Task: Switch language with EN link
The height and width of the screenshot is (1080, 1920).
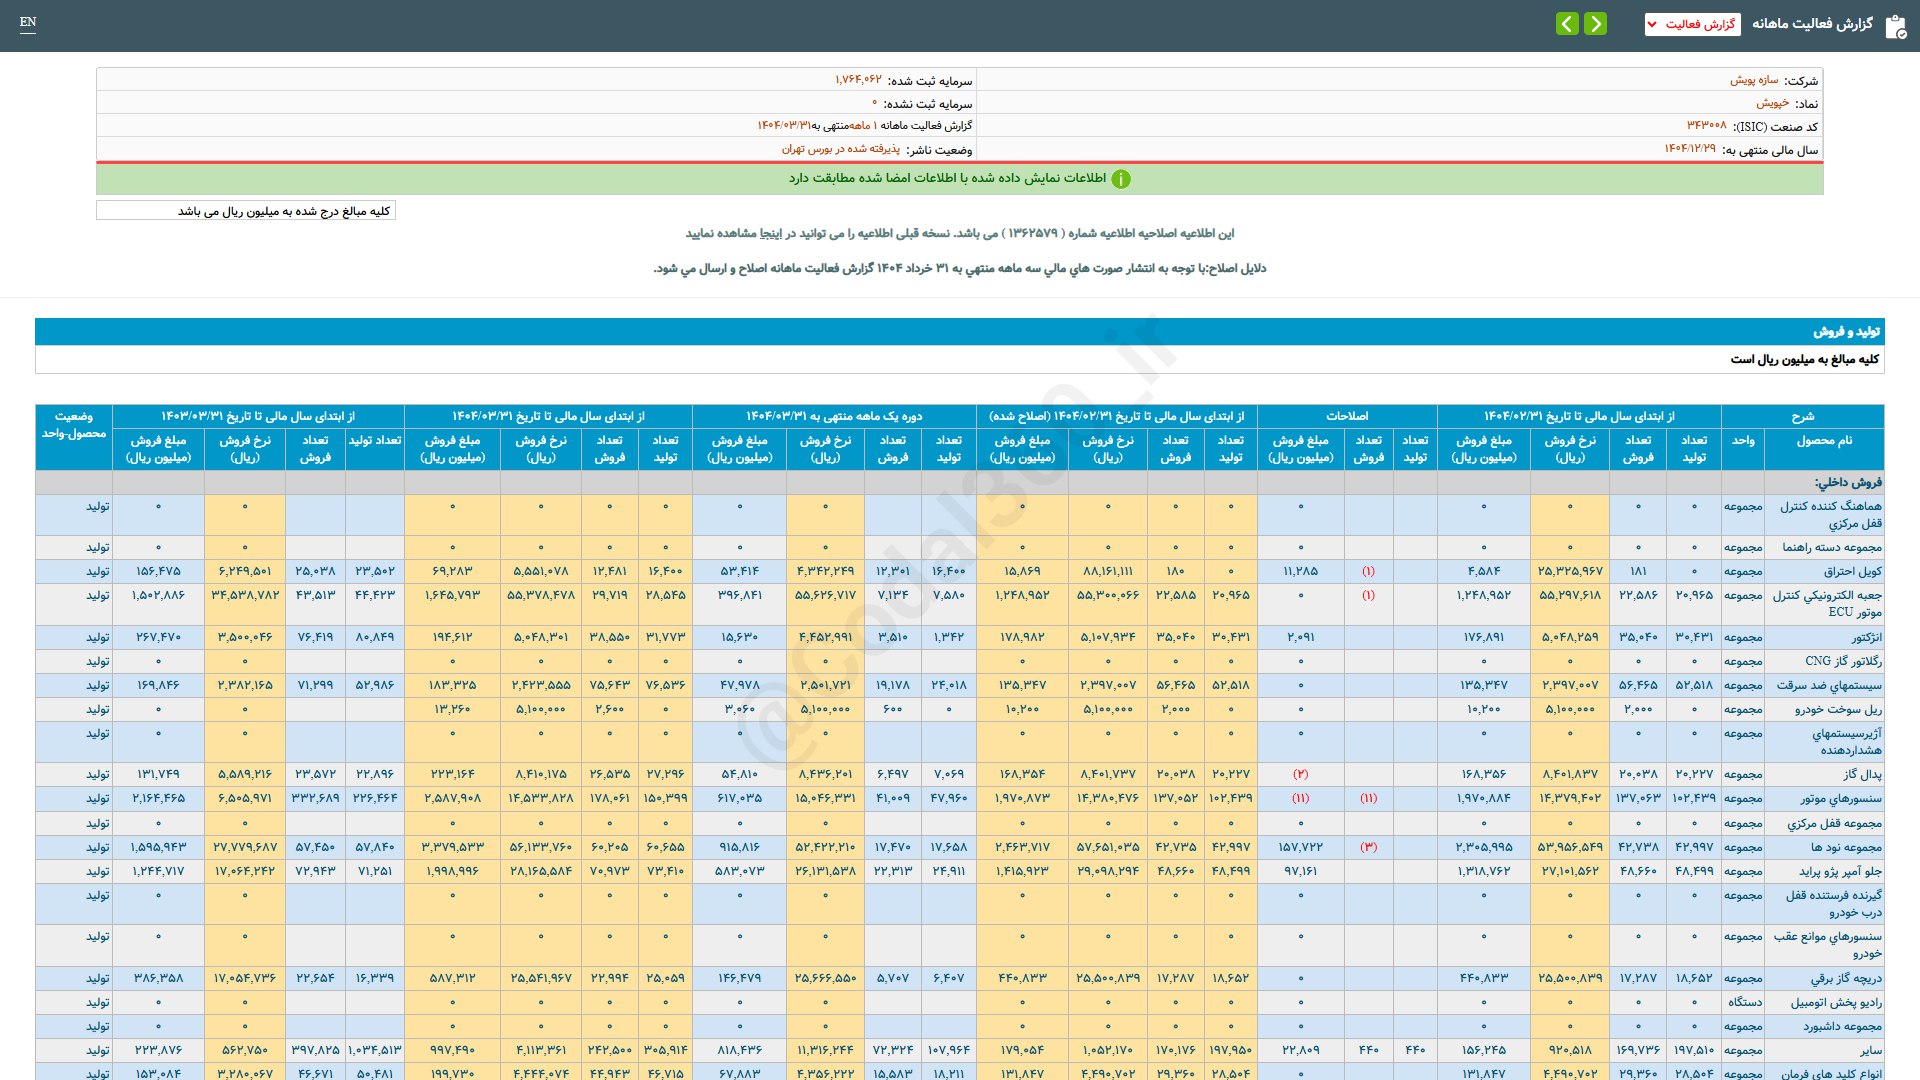Action: tap(28, 22)
